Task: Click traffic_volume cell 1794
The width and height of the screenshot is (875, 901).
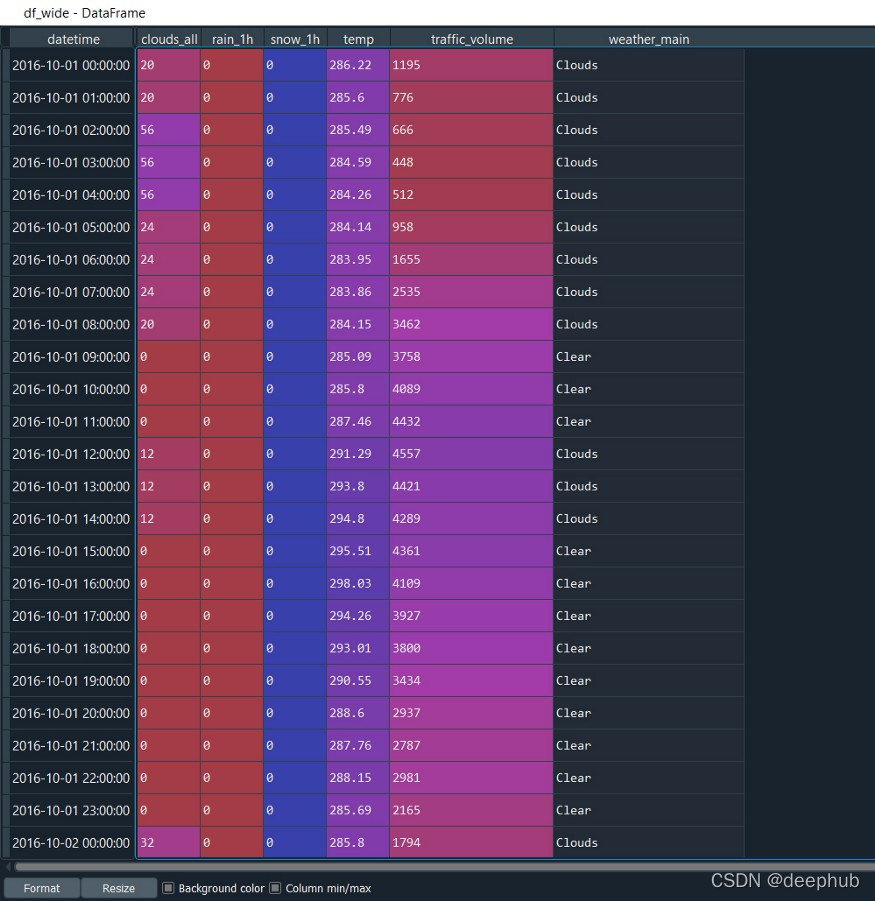Action: [x=471, y=843]
